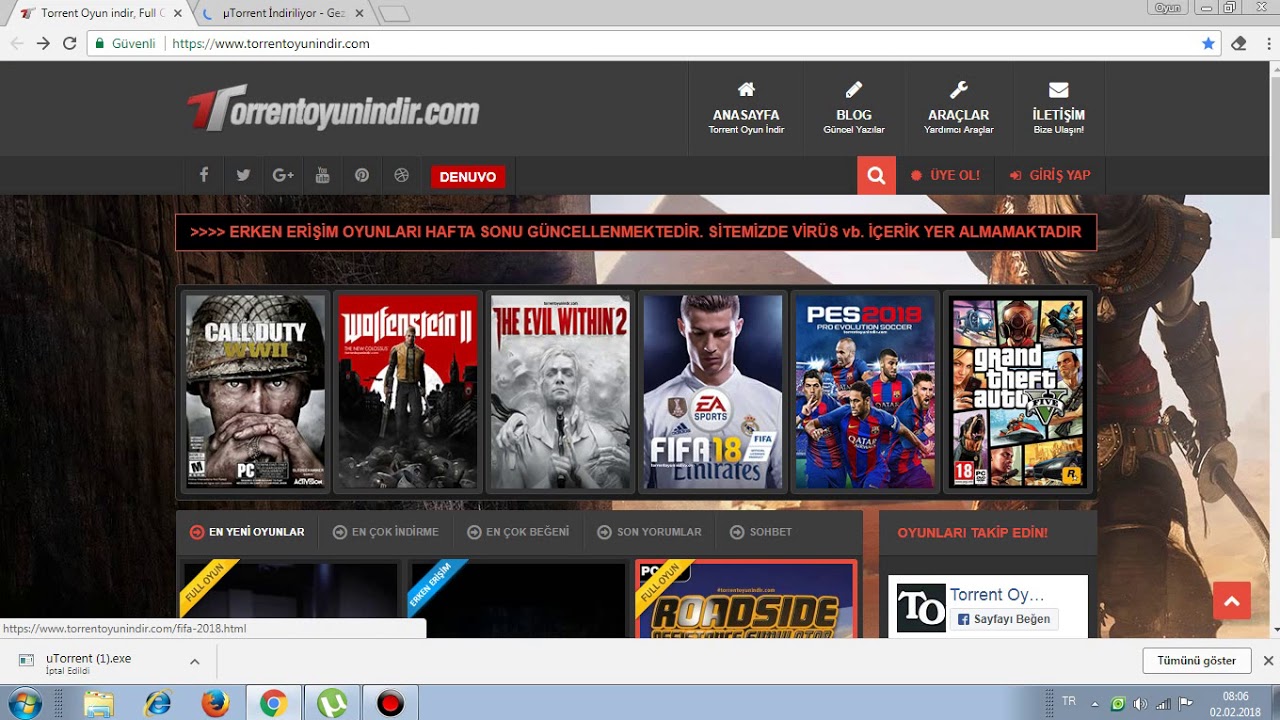This screenshot has width=1280, height=720.
Task: Click the red scroll-to-top arrow button
Action: coord(1232,601)
